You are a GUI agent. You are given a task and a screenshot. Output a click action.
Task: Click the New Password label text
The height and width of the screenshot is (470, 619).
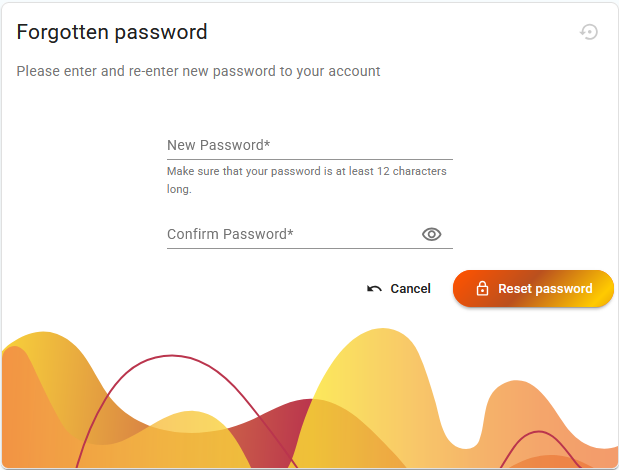pyautogui.click(x=218, y=145)
